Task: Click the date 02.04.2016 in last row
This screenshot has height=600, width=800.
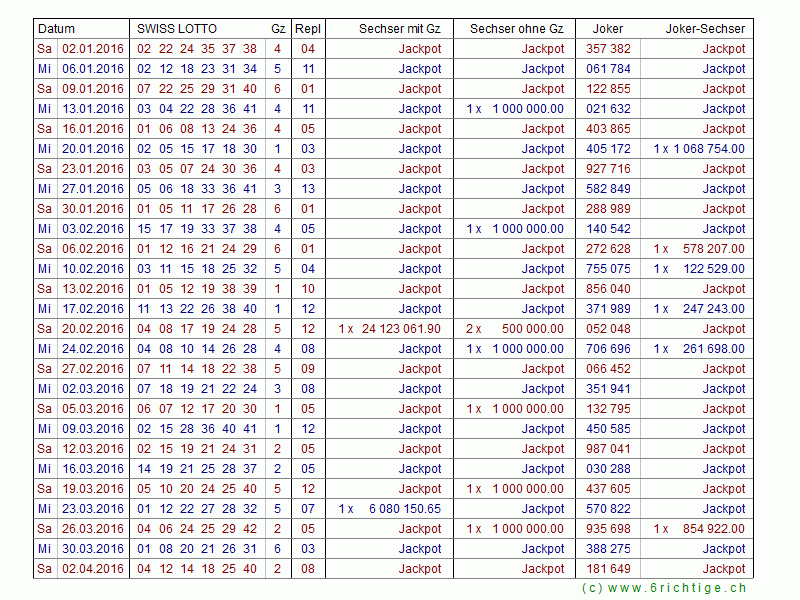Action: click(x=93, y=569)
